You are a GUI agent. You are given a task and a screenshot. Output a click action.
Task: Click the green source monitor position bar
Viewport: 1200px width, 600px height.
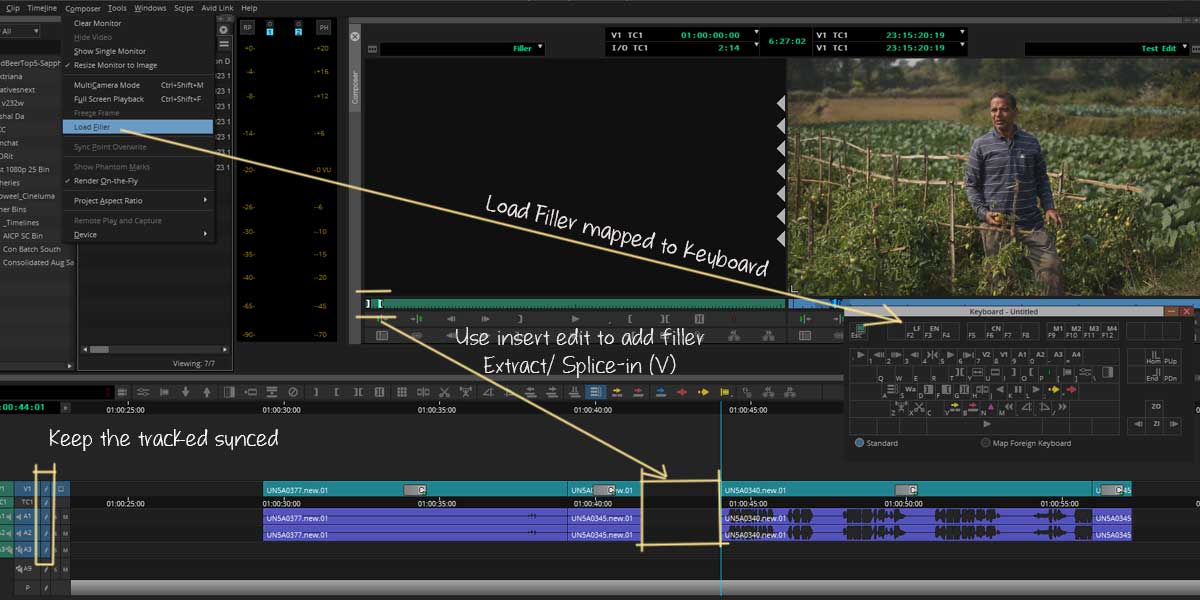coord(582,303)
